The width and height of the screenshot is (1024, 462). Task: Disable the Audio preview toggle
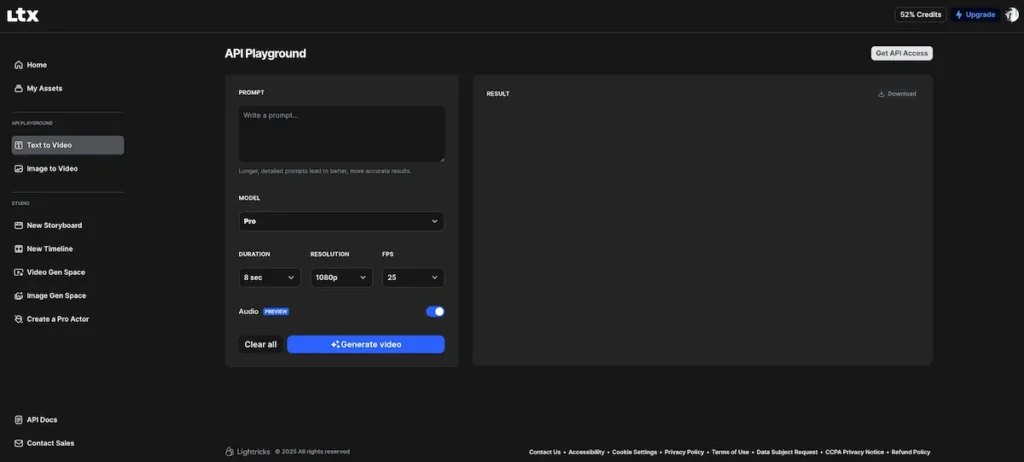[x=435, y=311]
